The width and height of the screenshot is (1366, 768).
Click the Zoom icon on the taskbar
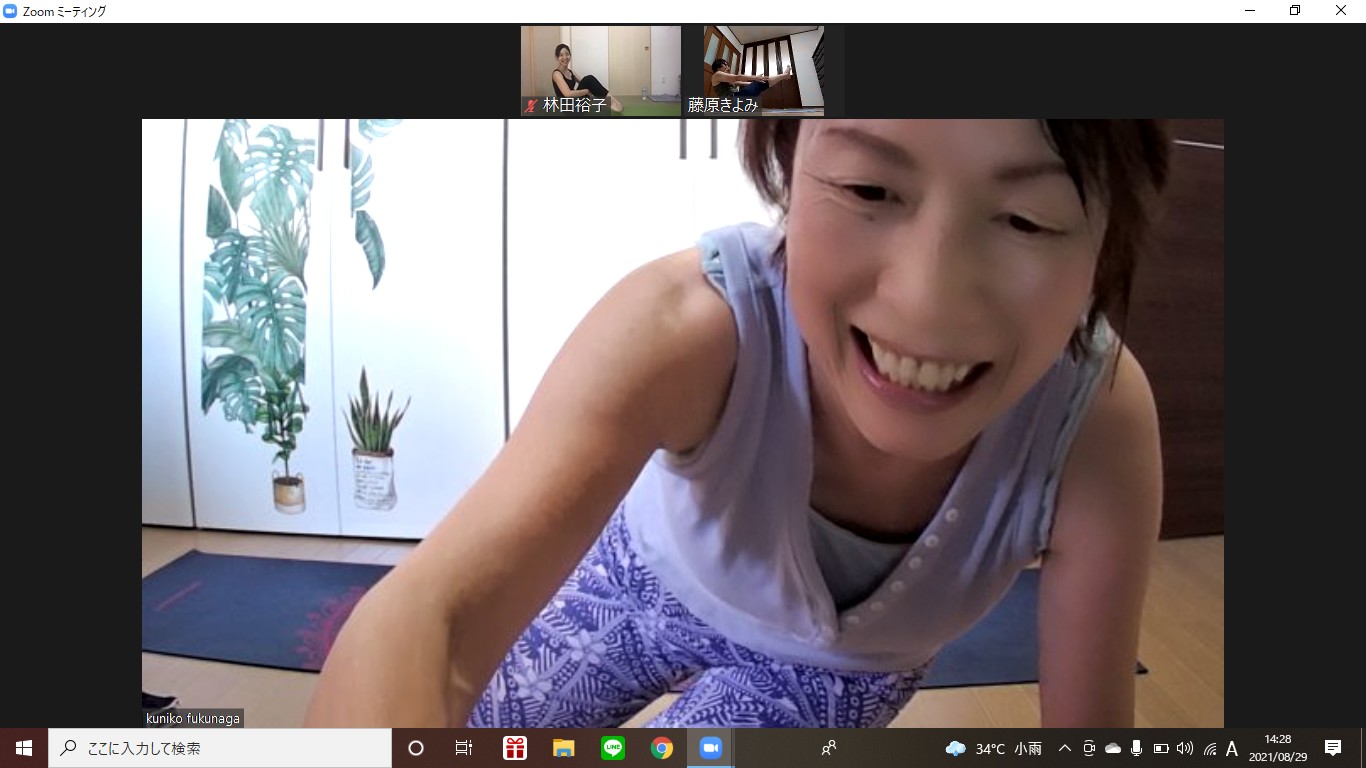point(711,748)
